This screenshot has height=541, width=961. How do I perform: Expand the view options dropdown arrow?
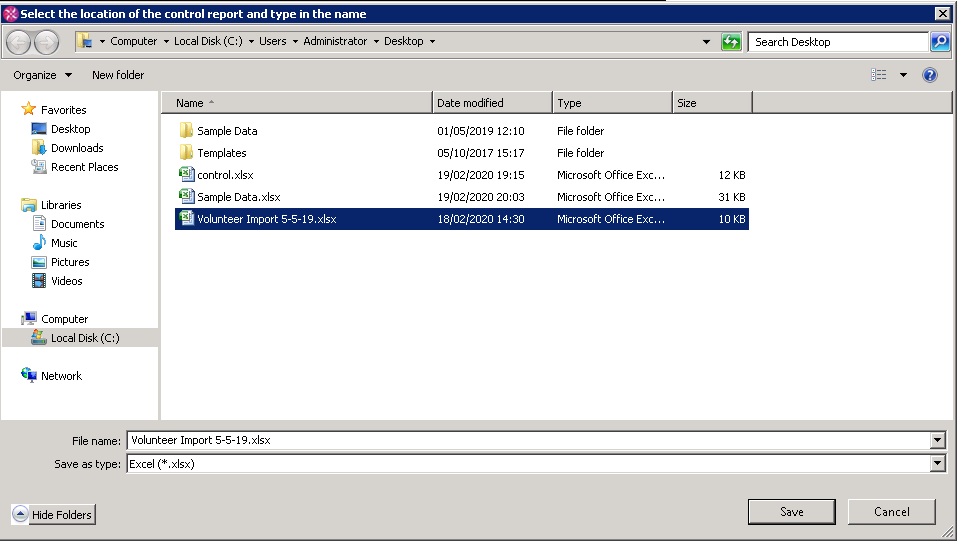click(903, 75)
